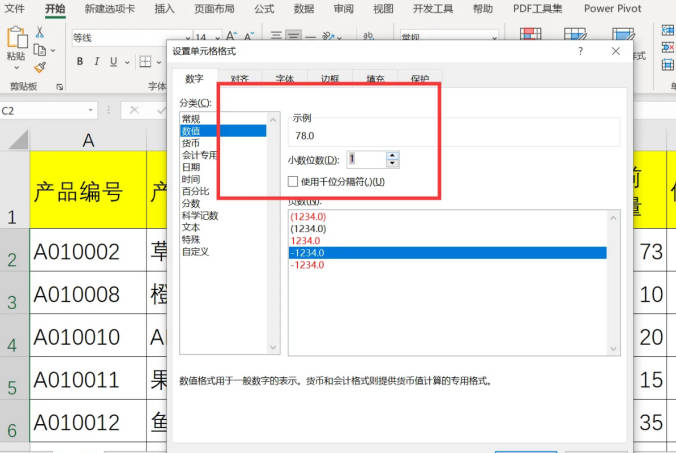This screenshot has height=453, width=676.
Task: Click the highlighted middle align icon
Action: [294, 35]
